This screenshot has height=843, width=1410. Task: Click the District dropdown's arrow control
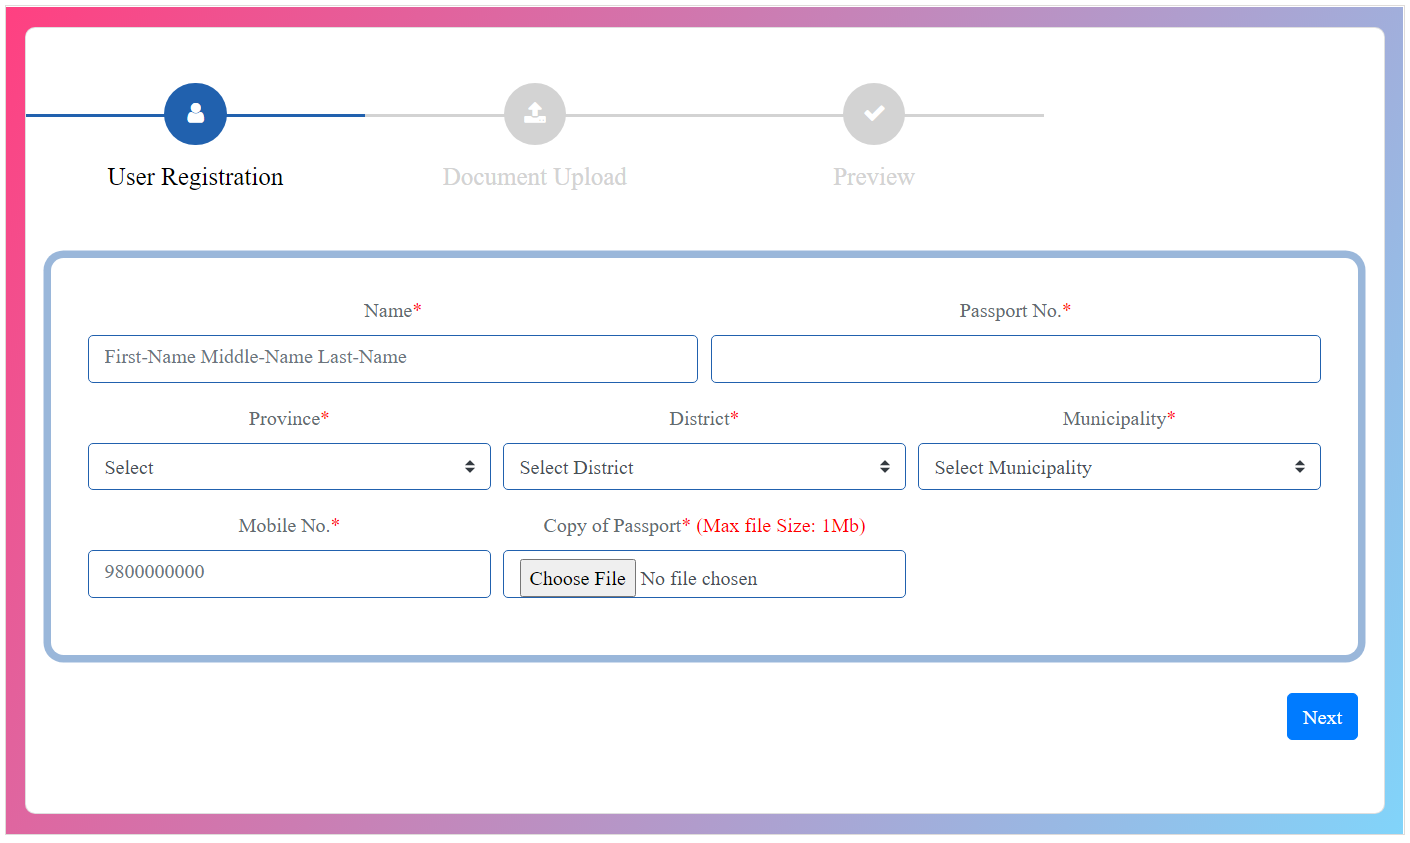point(884,466)
